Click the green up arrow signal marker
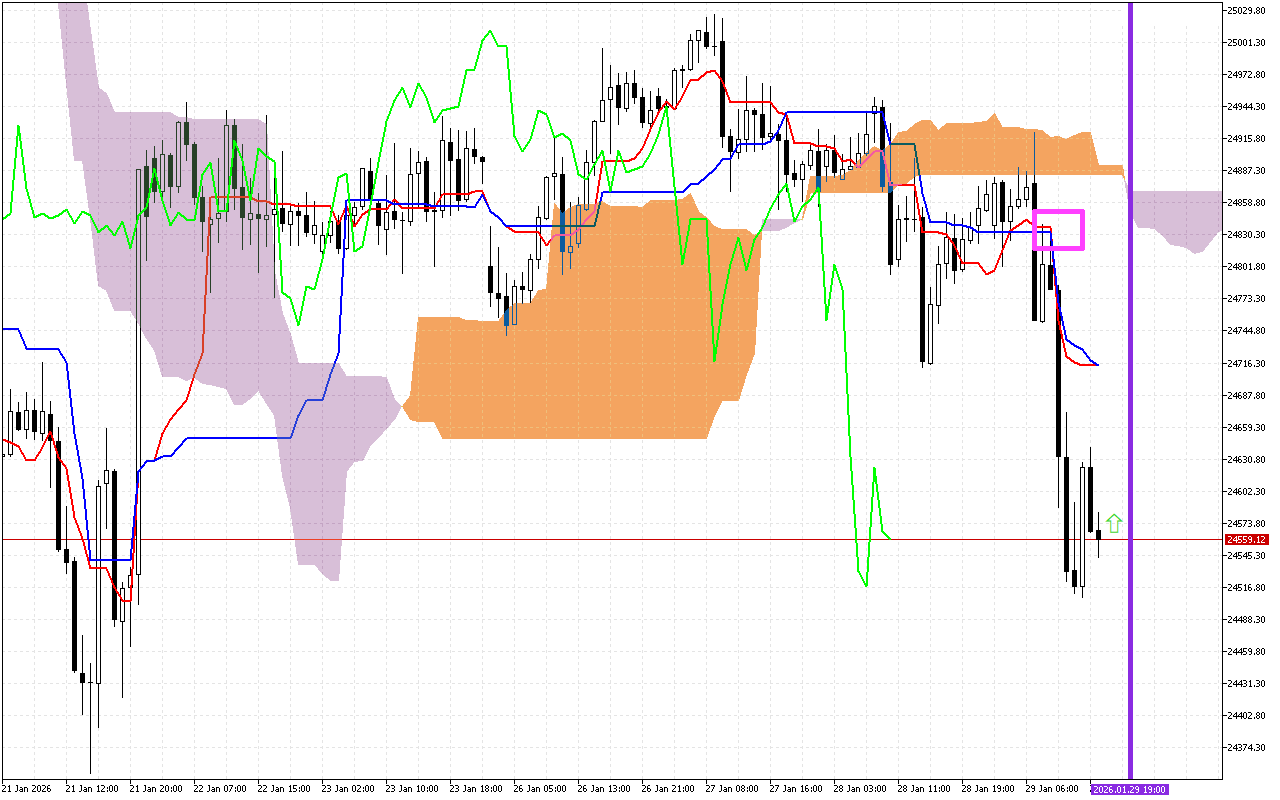The height and width of the screenshot is (800, 1280). coord(1114,524)
